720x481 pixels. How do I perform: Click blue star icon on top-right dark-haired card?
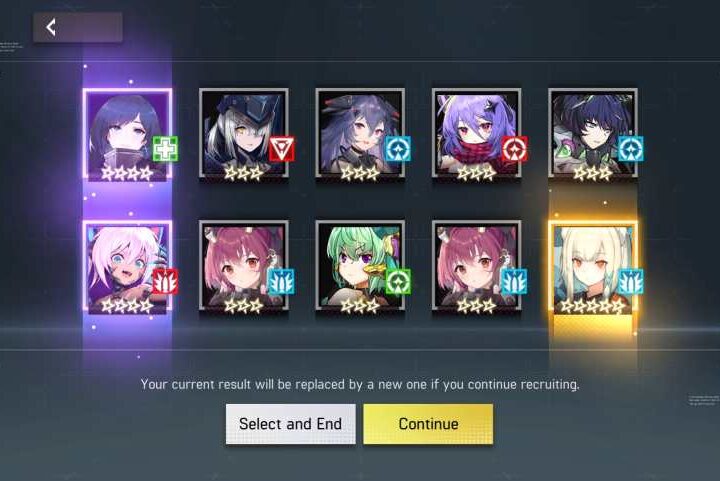pos(630,149)
